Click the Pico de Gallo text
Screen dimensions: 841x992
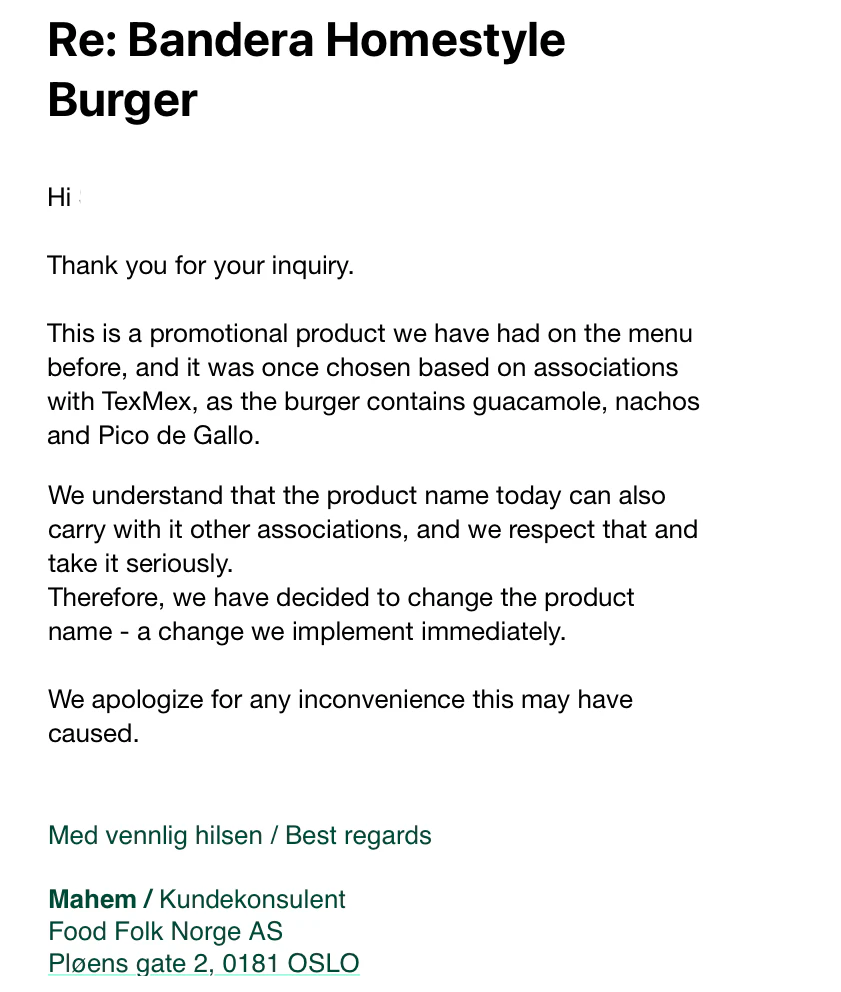(x=176, y=435)
